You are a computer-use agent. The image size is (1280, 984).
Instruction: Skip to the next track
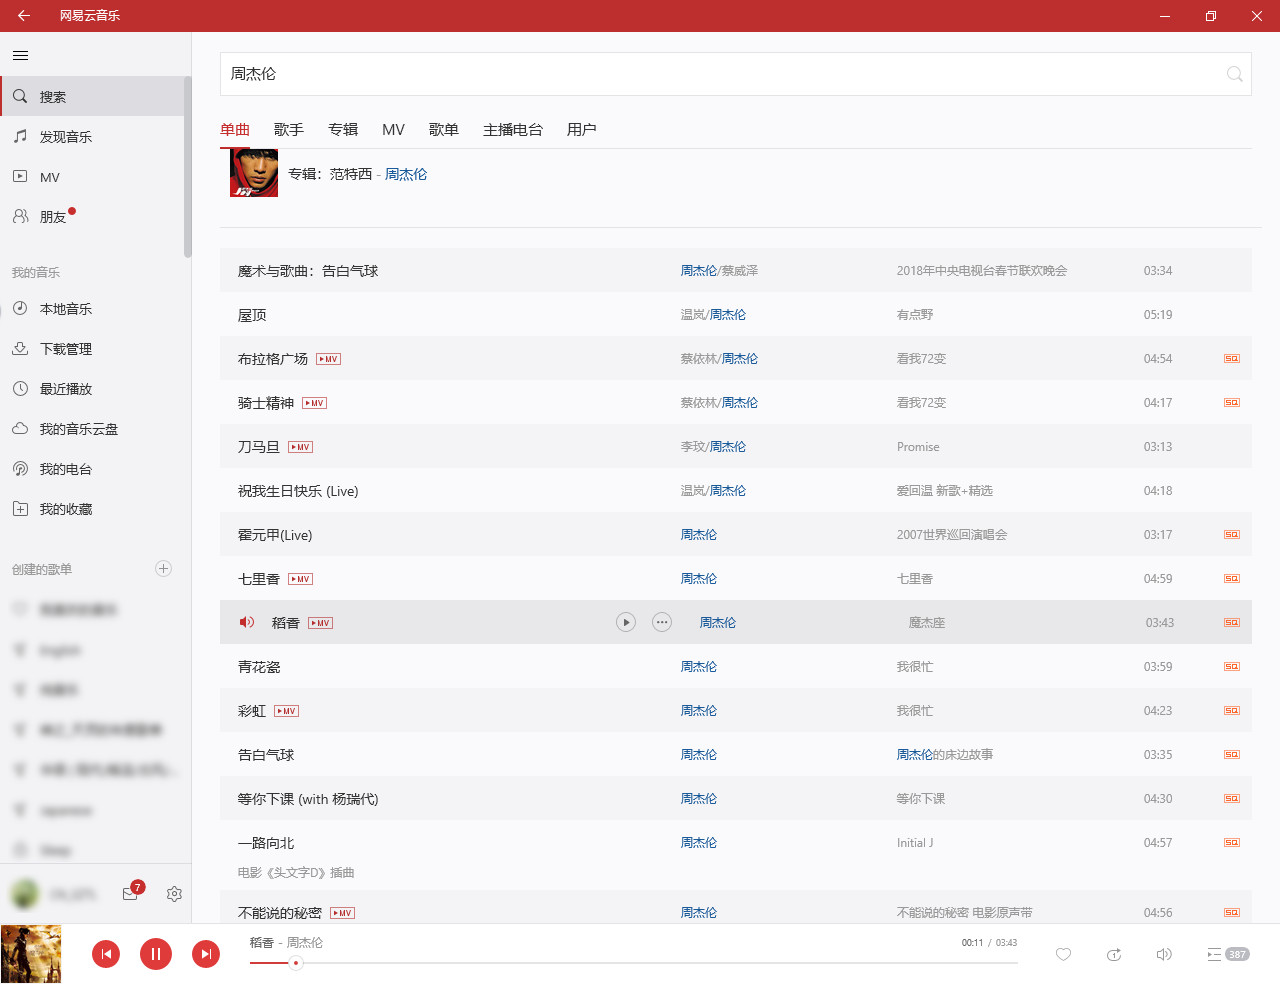(205, 954)
